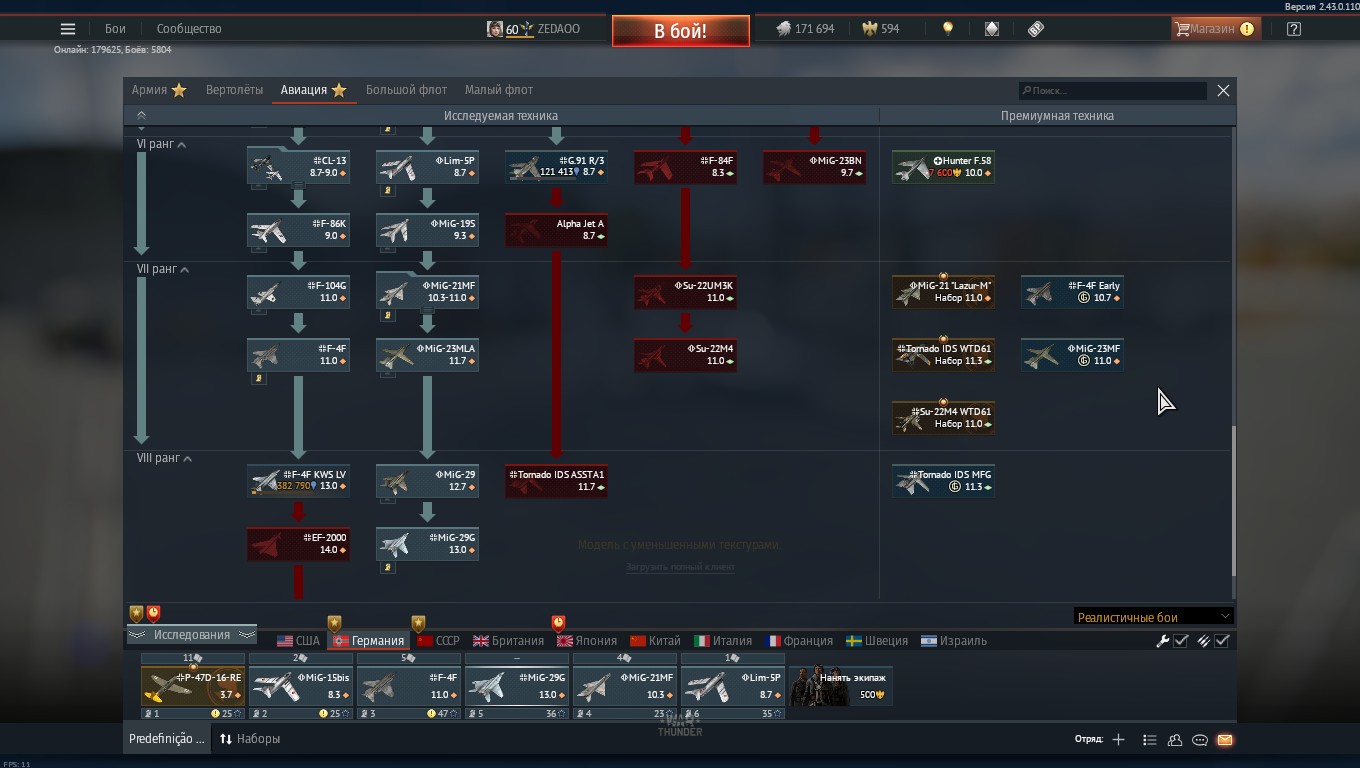Open the Бои menu

pyautogui.click(x=115, y=29)
